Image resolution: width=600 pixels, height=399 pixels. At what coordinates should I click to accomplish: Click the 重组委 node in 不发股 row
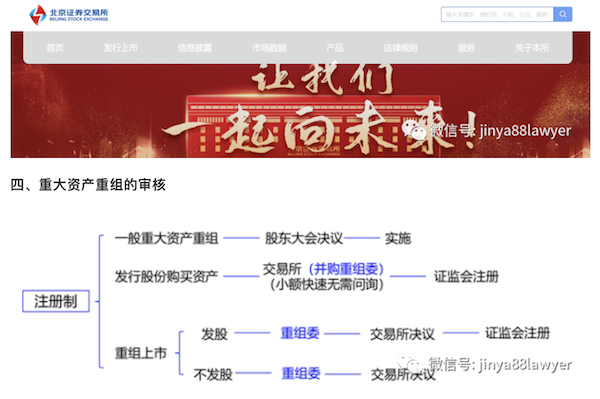[x=301, y=373]
